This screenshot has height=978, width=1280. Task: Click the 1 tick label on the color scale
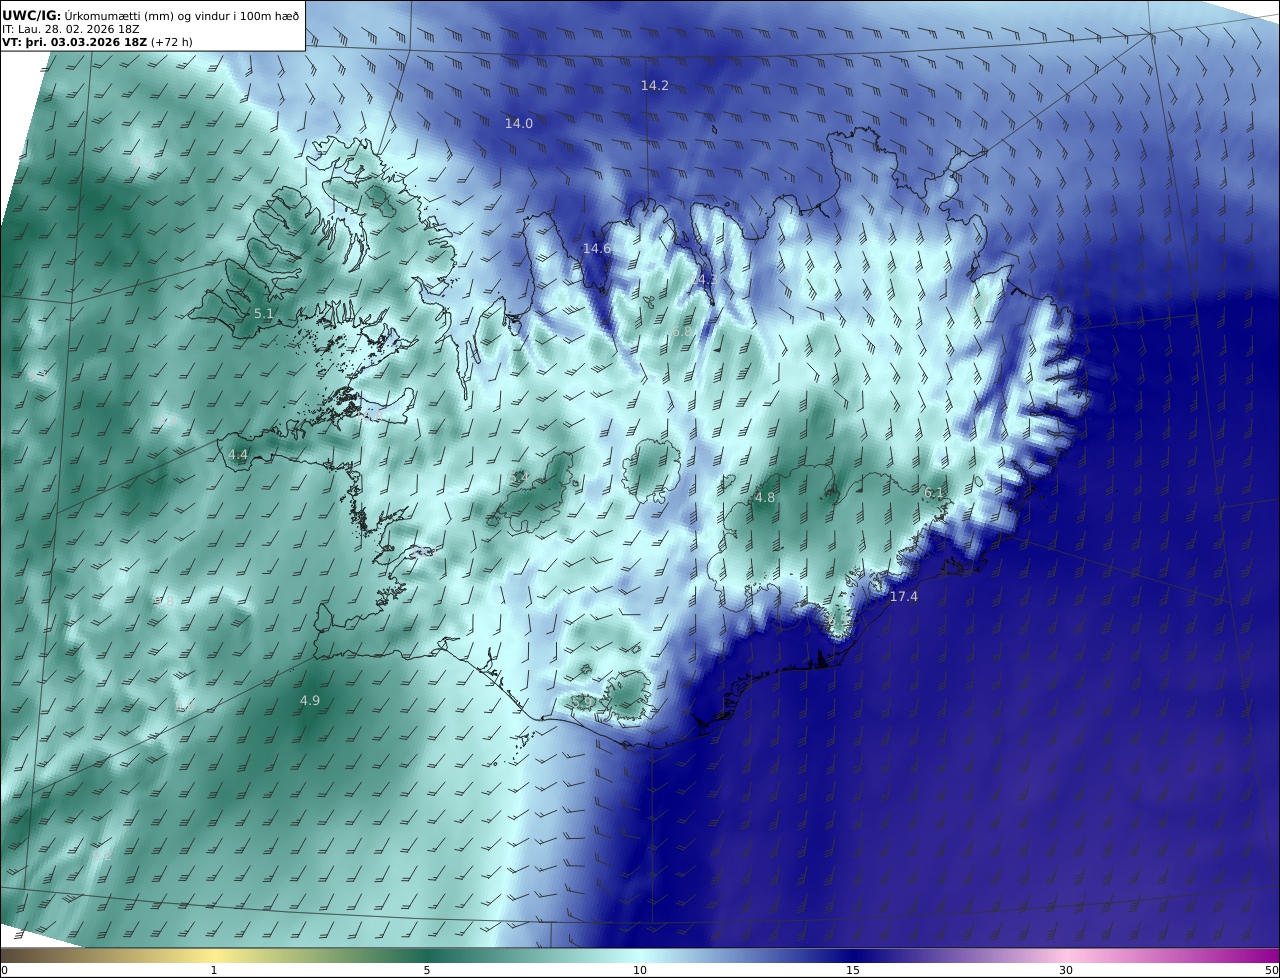(x=213, y=970)
